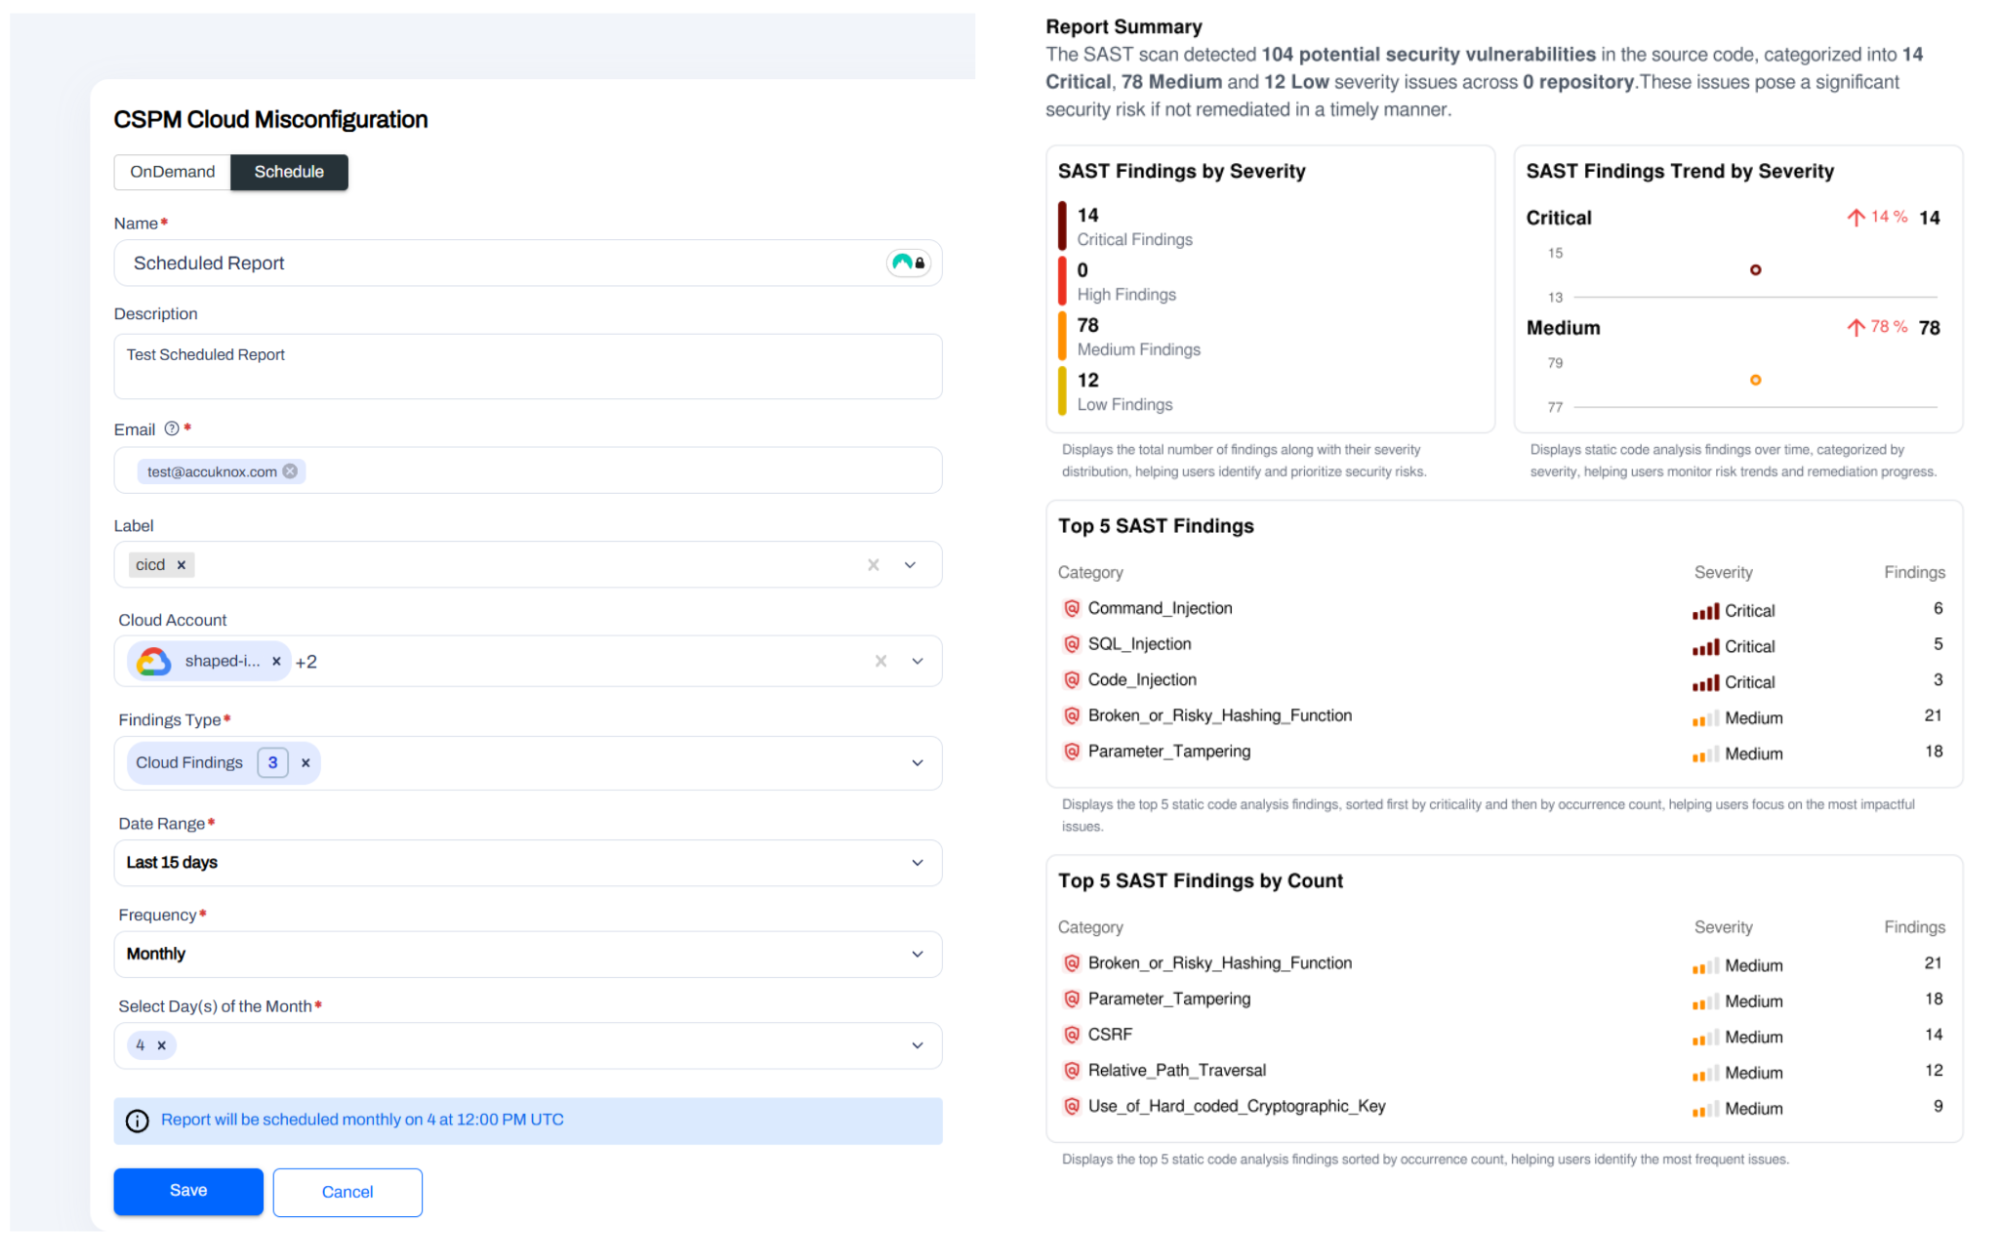Viewport: 1999px width, 1242px height.
Task: Clear all selected cloud accounts
Action: [880, 661]
